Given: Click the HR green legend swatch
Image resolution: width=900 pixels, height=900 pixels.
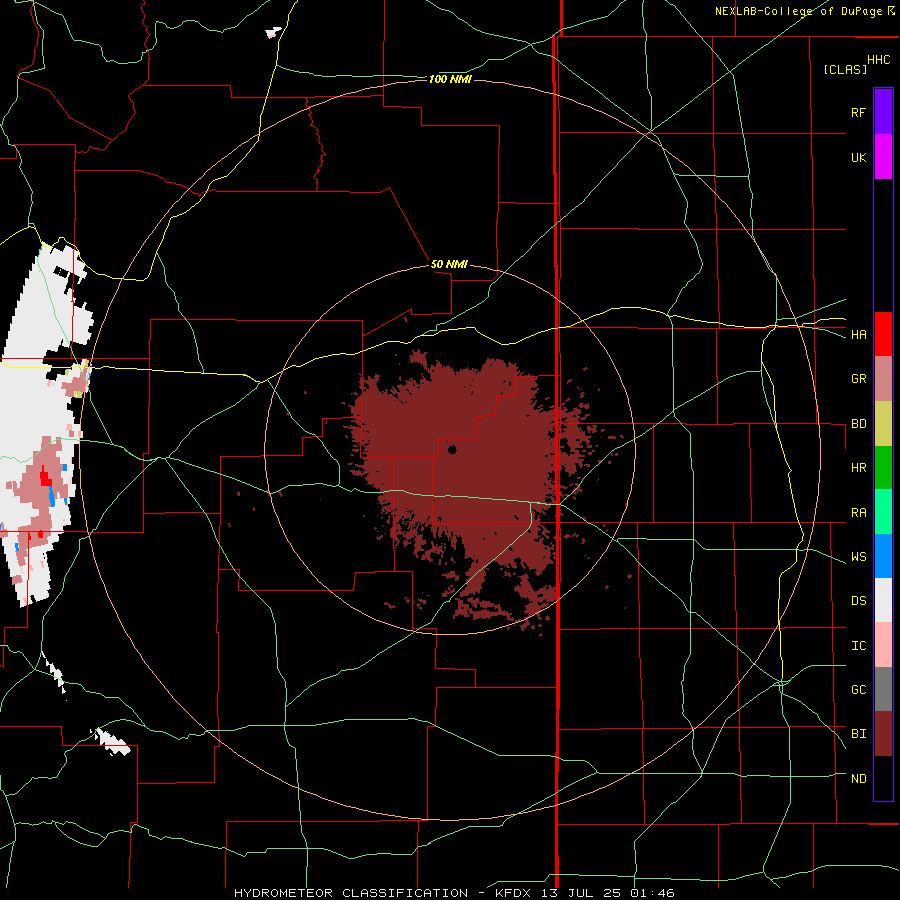Looking at the screenshot, I should 883,468.
